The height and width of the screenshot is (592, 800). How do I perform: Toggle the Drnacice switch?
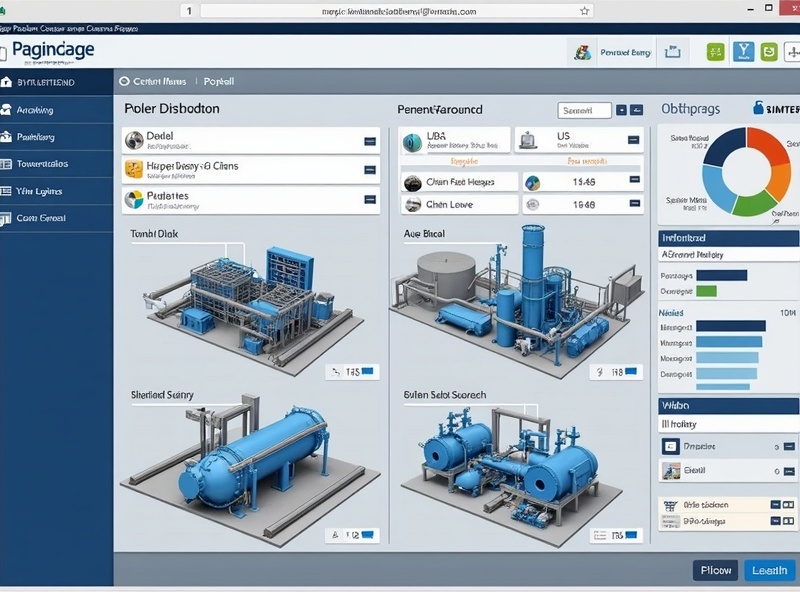point(789,447)
